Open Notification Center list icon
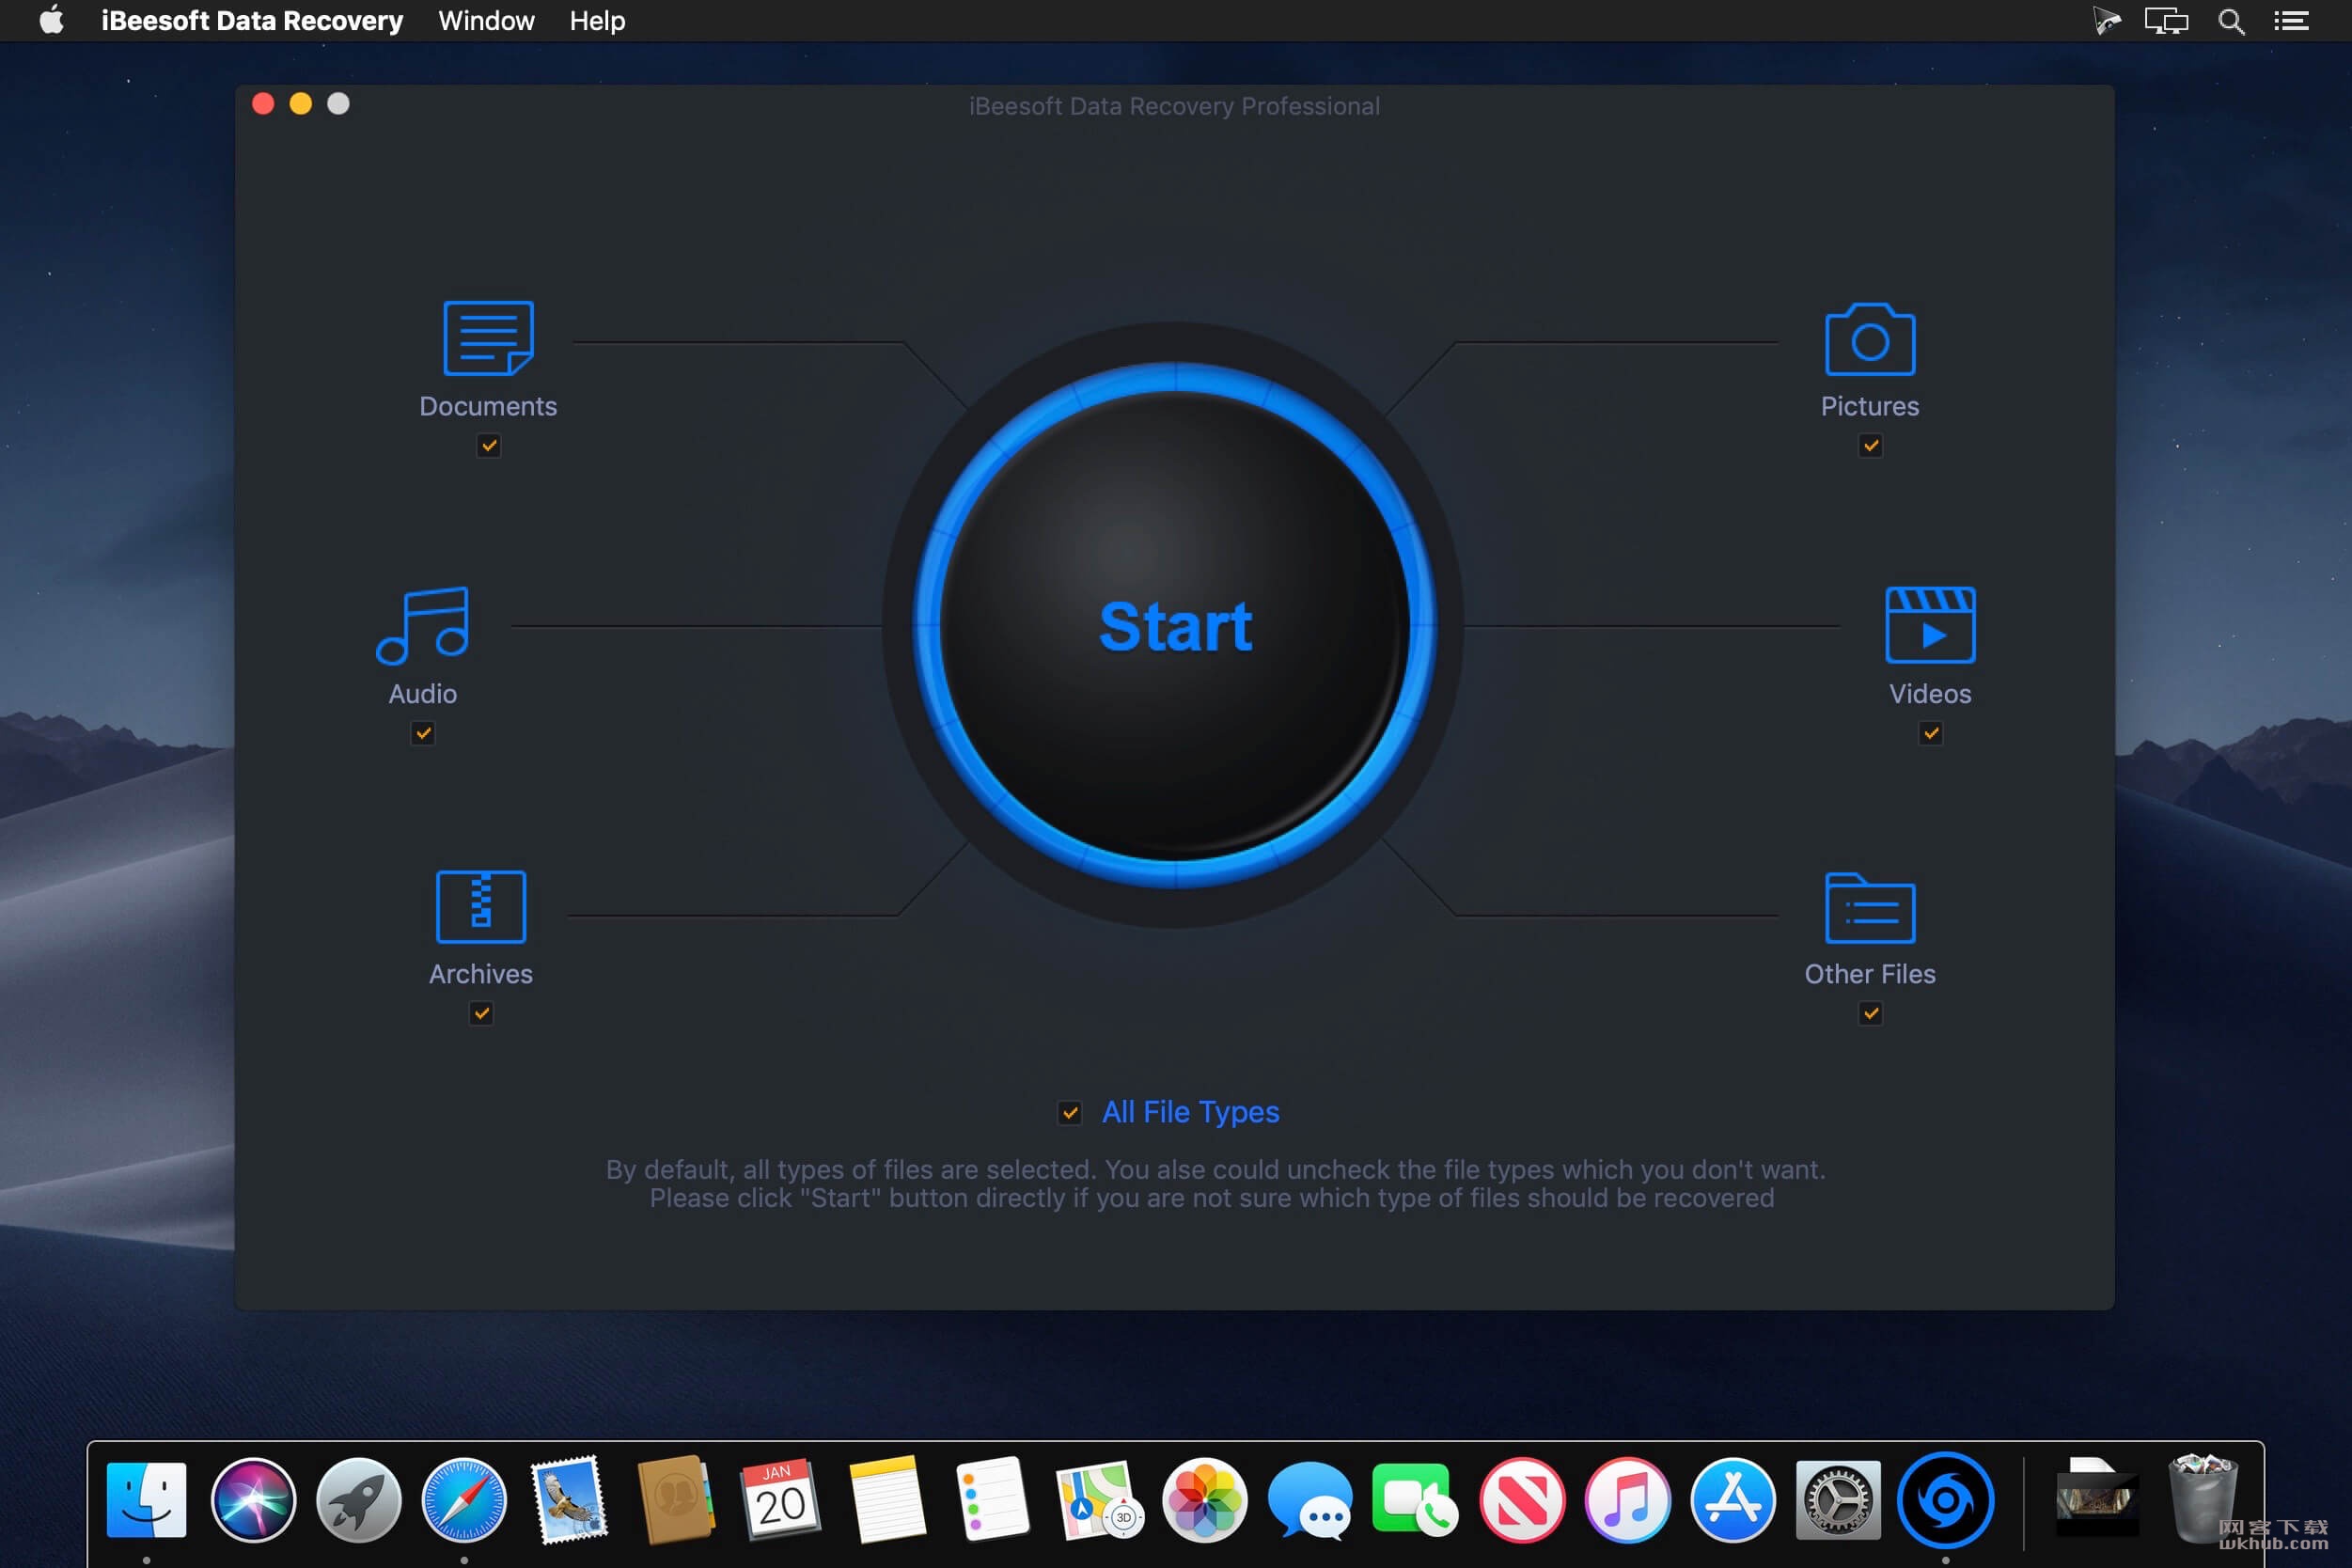The width and height of the screenshot is (2352, 1568). point(2291,21)
